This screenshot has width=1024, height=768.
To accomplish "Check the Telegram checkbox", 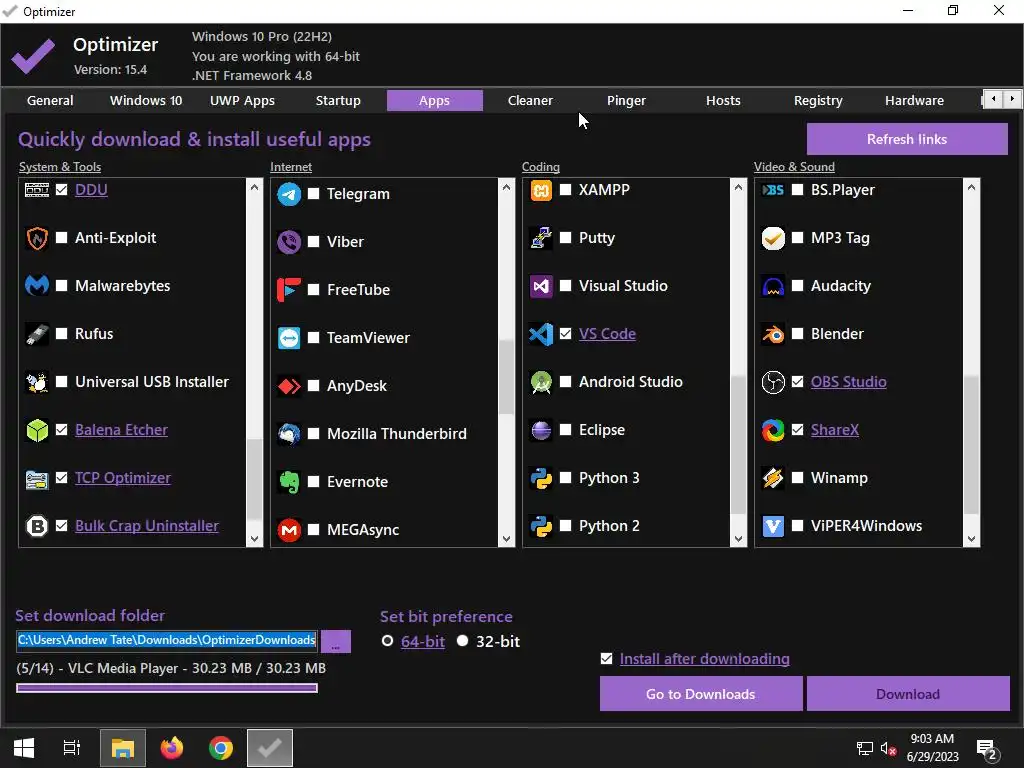I will pyautogui.click(x=313, y=194).
